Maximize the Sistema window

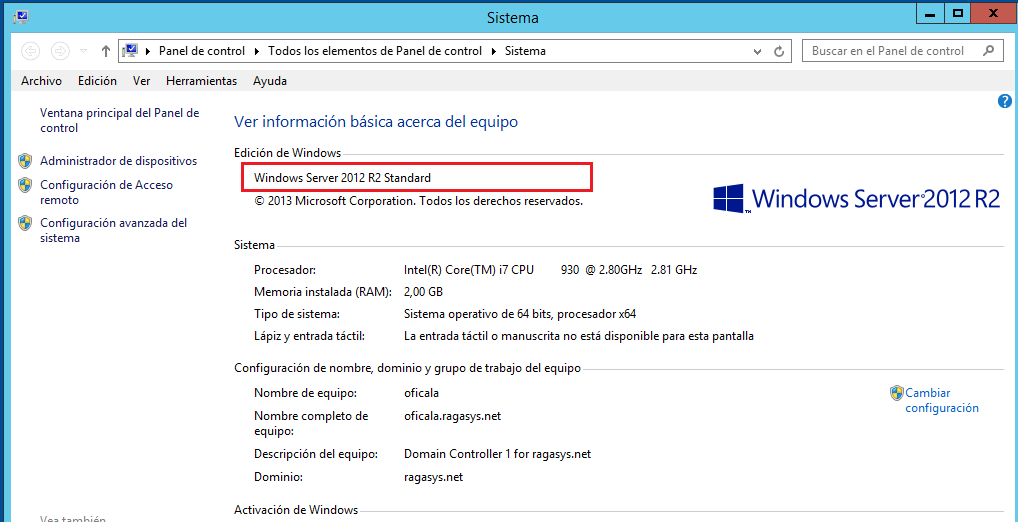pyautogui.click(x=958, y=13)
